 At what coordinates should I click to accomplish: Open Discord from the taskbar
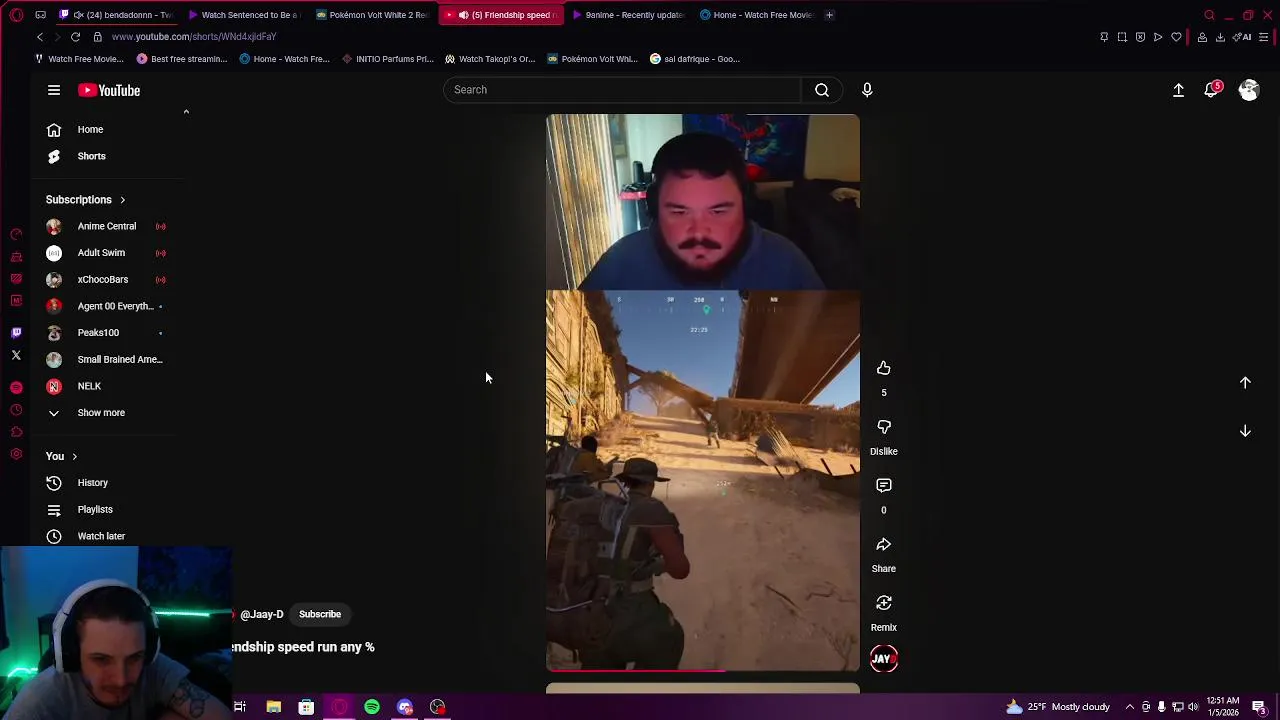tap(405, 707)
